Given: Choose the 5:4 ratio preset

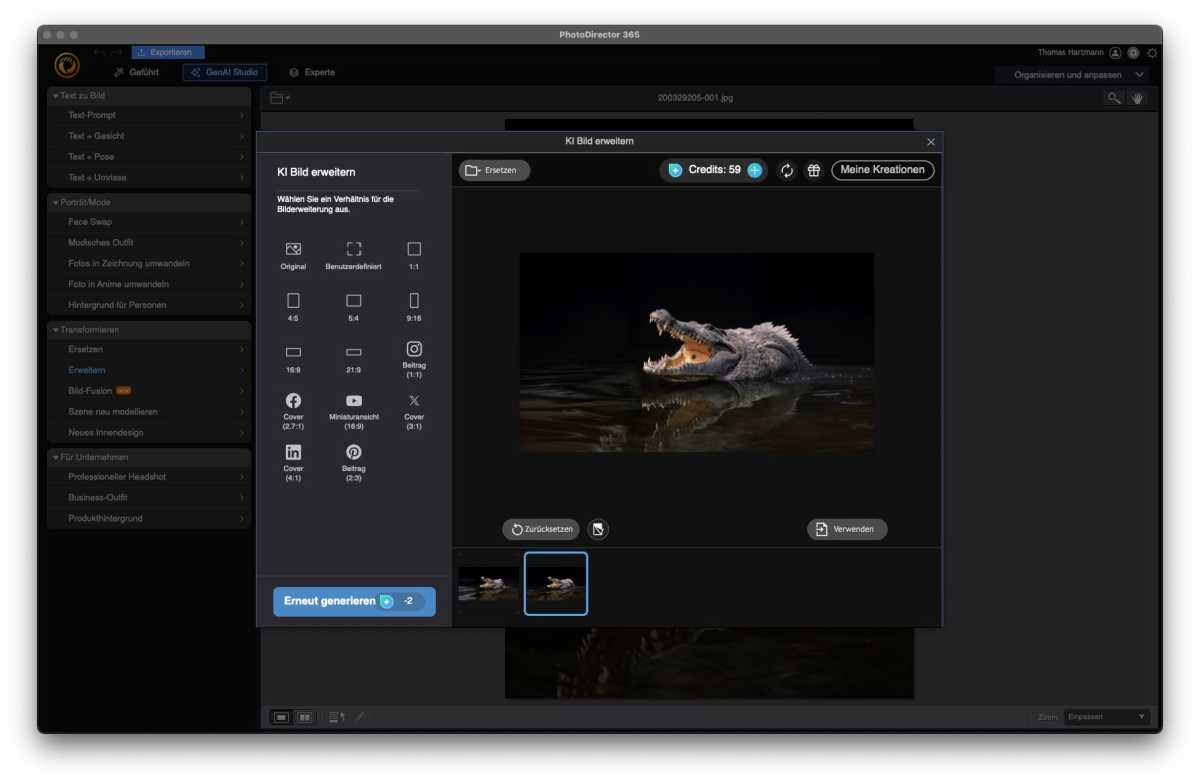Looking at the screenshot, I should 353,307.
